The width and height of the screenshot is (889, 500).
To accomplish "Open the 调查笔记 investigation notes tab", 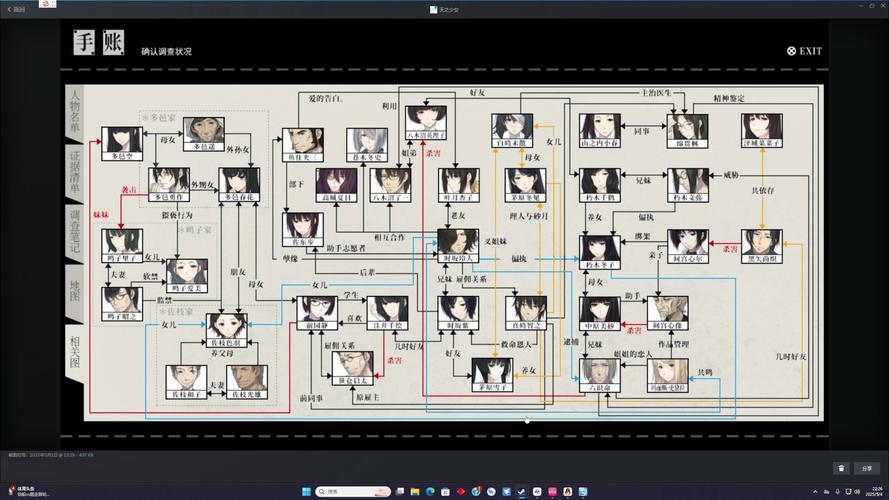I will pyautogui.click(x=74, y=233).
